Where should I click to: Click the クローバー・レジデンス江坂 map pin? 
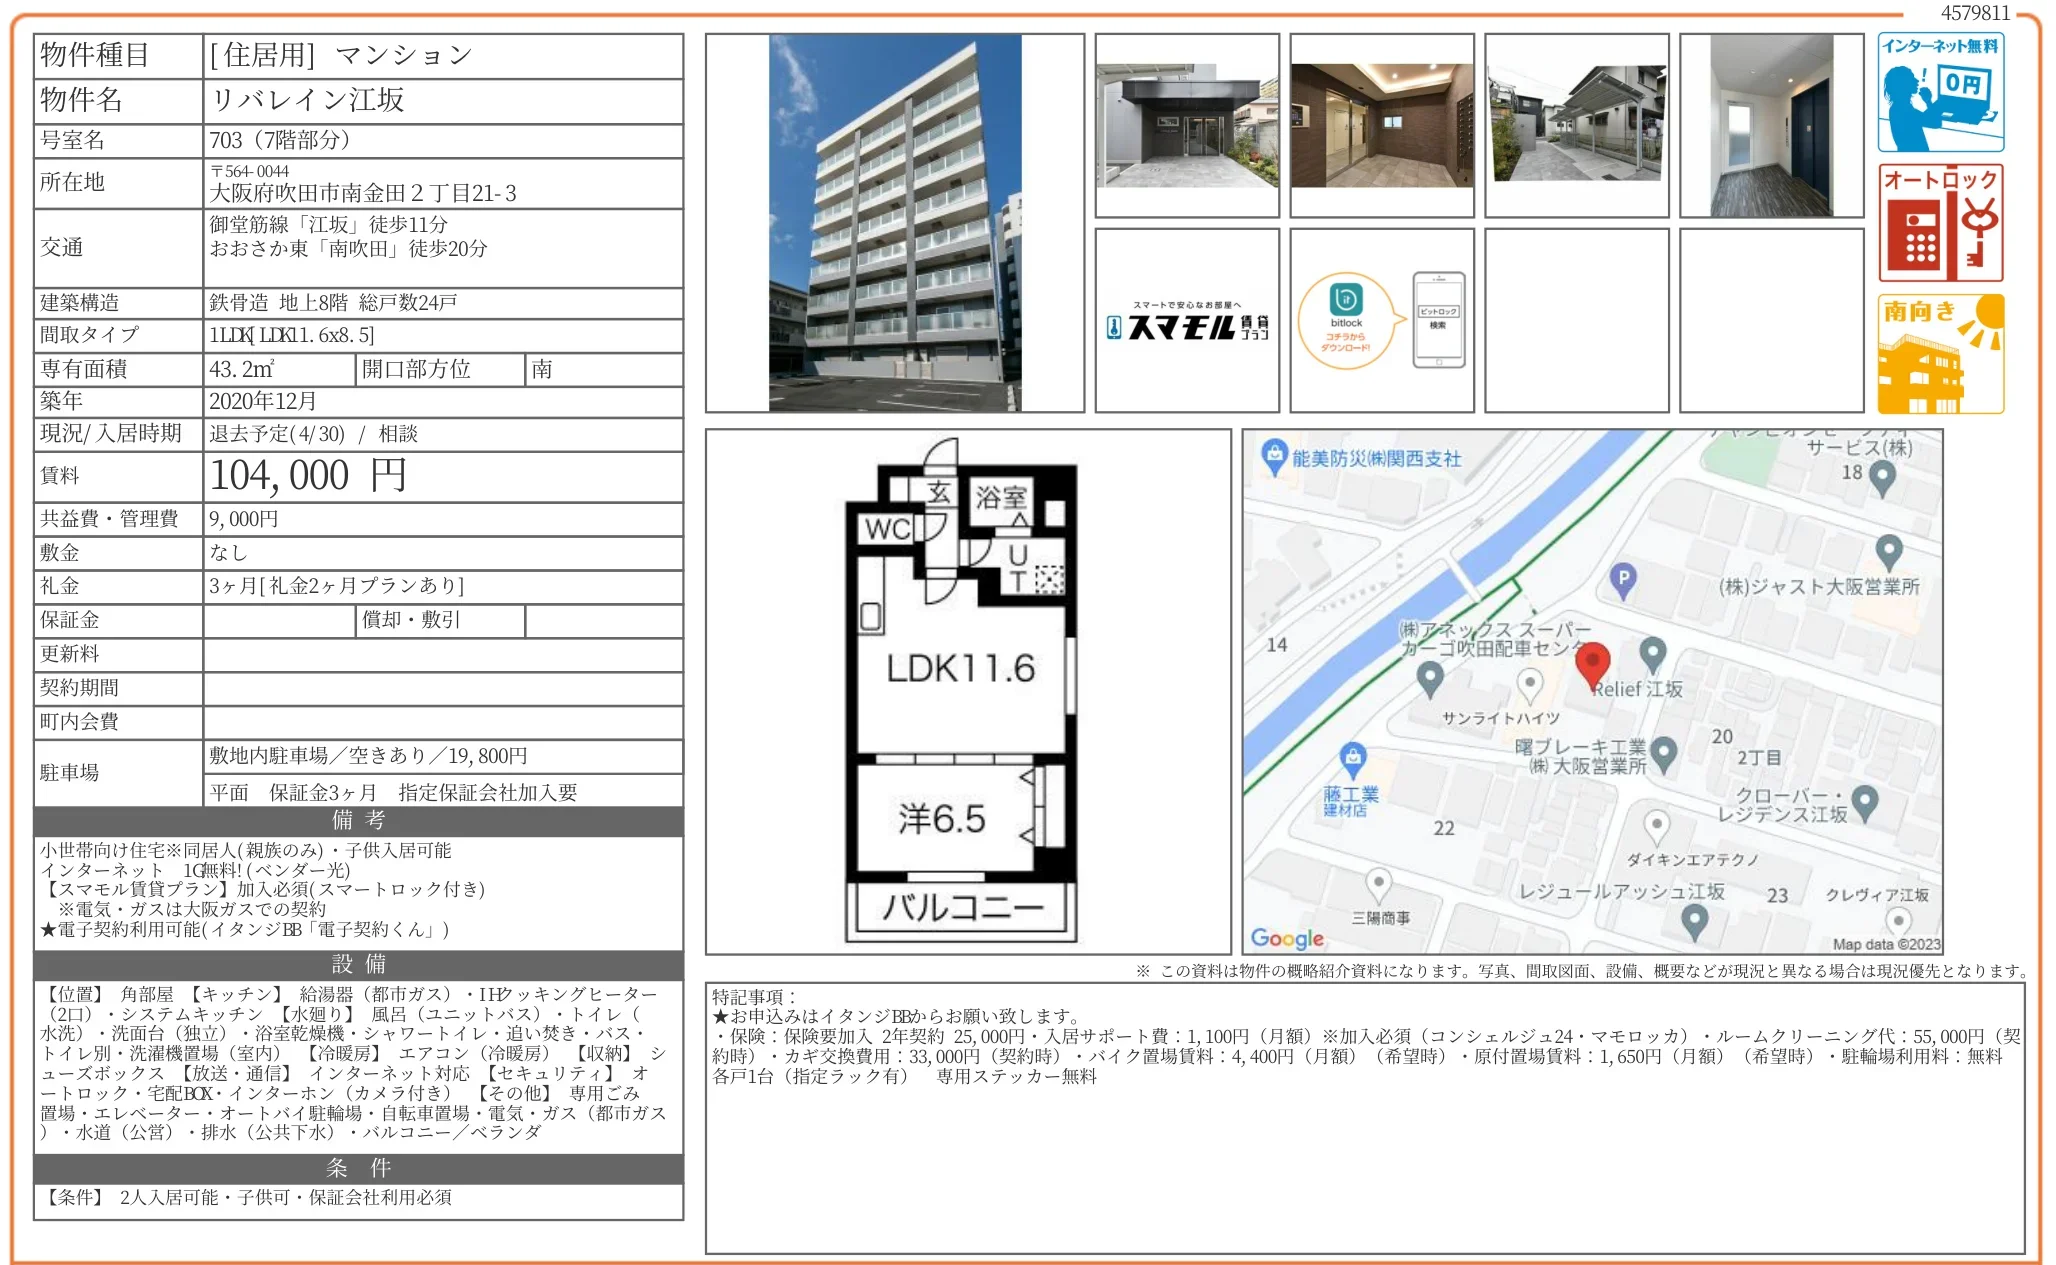point(1864,800)
